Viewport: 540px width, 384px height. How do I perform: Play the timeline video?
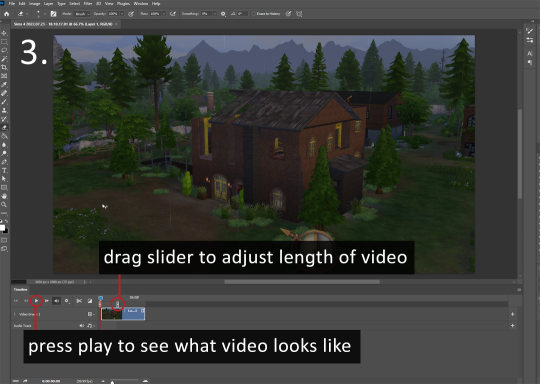pos(36,301)
